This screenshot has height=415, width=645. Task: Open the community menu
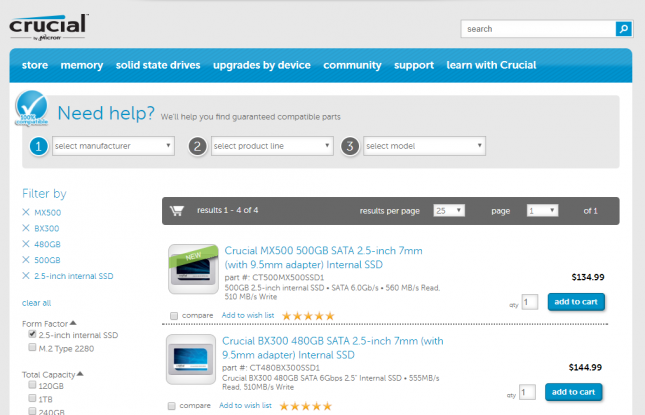[x=352, y=65]
